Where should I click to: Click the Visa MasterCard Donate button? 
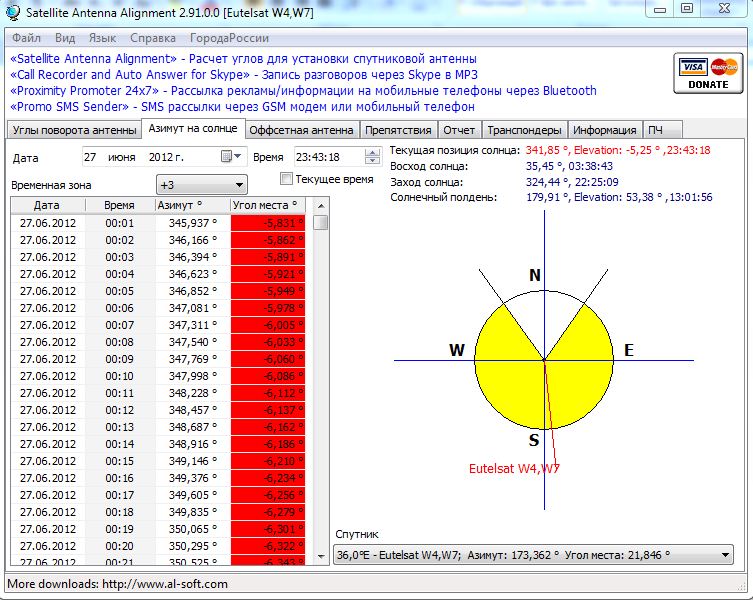708,75
